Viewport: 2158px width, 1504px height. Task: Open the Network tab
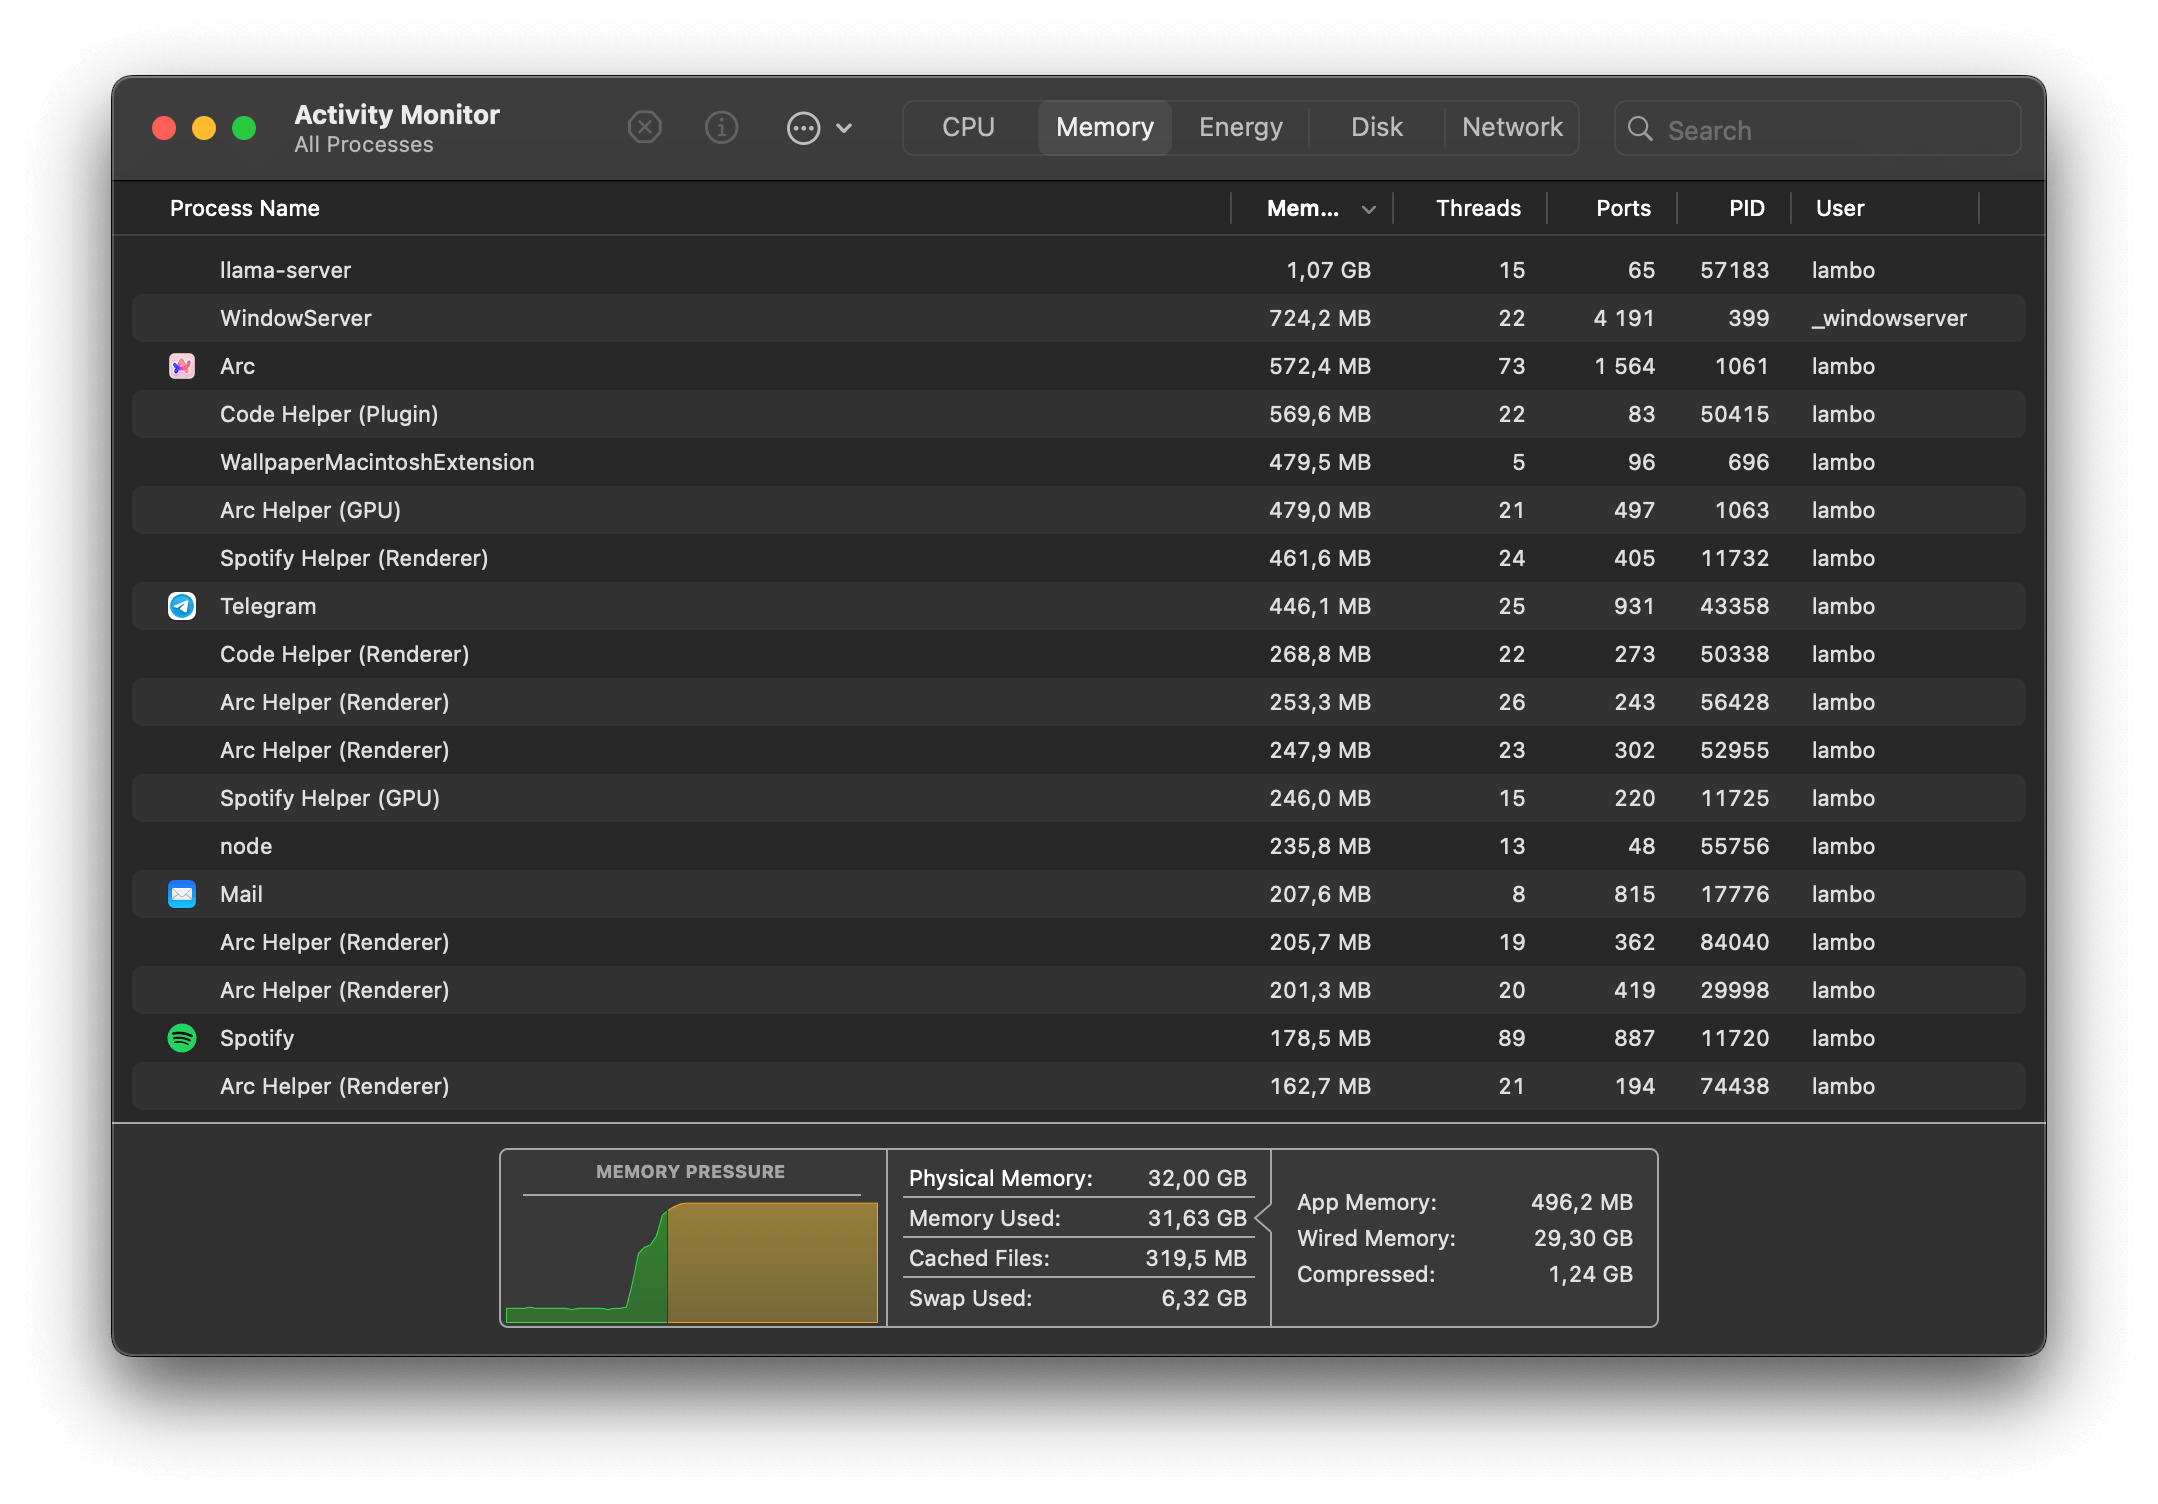click(x=1511, y=127)
